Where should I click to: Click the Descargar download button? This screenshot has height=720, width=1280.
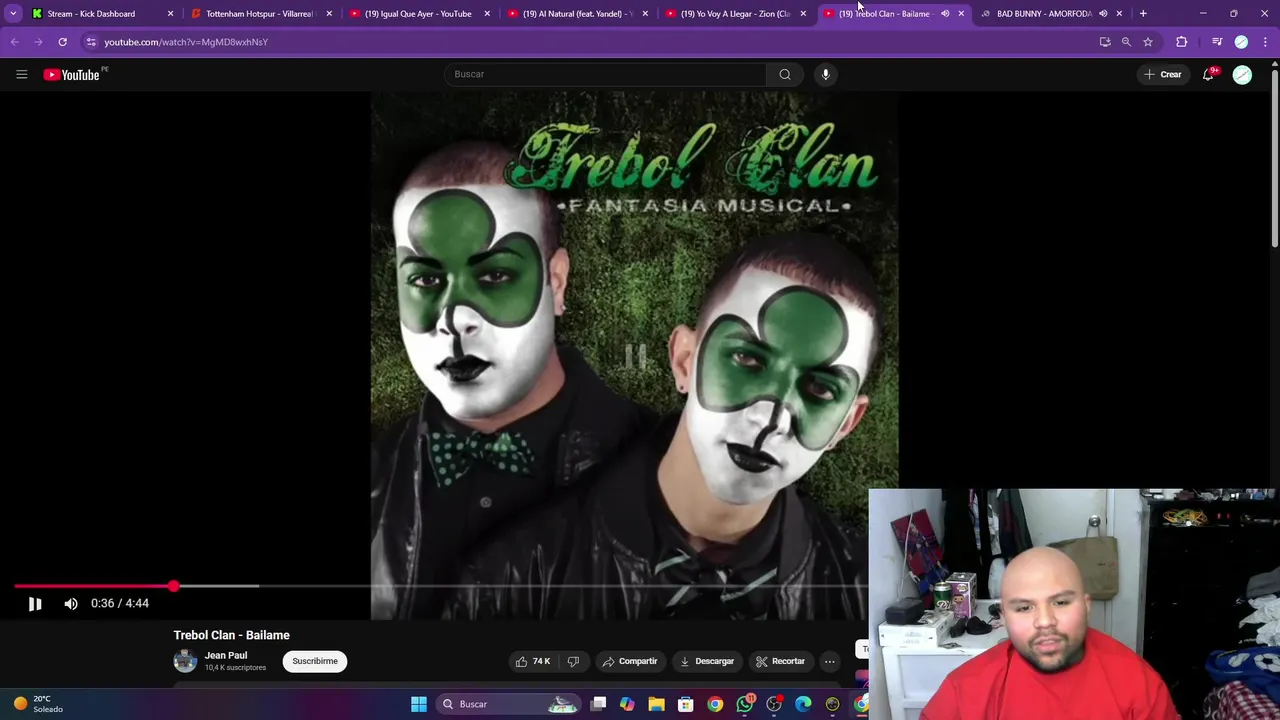[707, 661]
